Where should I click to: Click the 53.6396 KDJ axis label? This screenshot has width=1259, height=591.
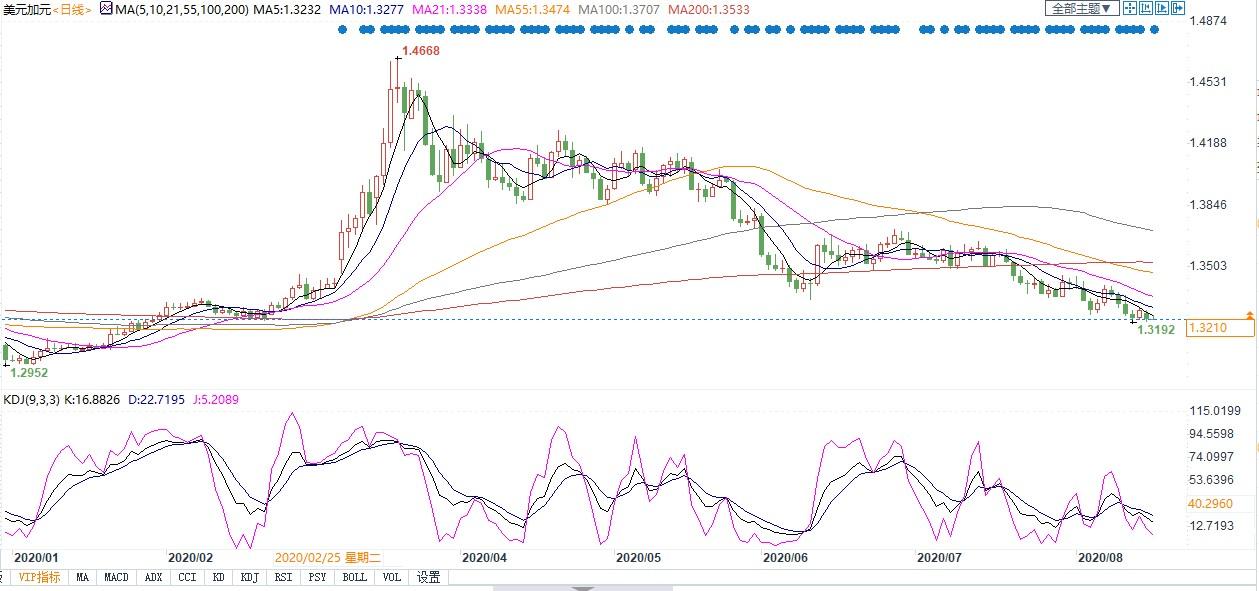pos(1210,479)
